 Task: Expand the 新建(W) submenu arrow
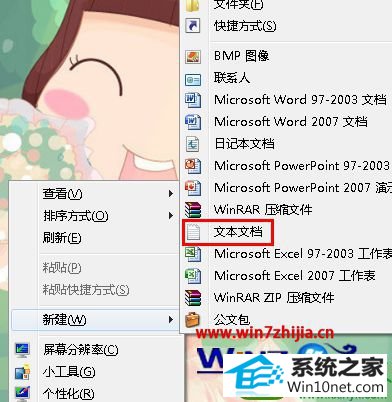(x=171, y=320)
